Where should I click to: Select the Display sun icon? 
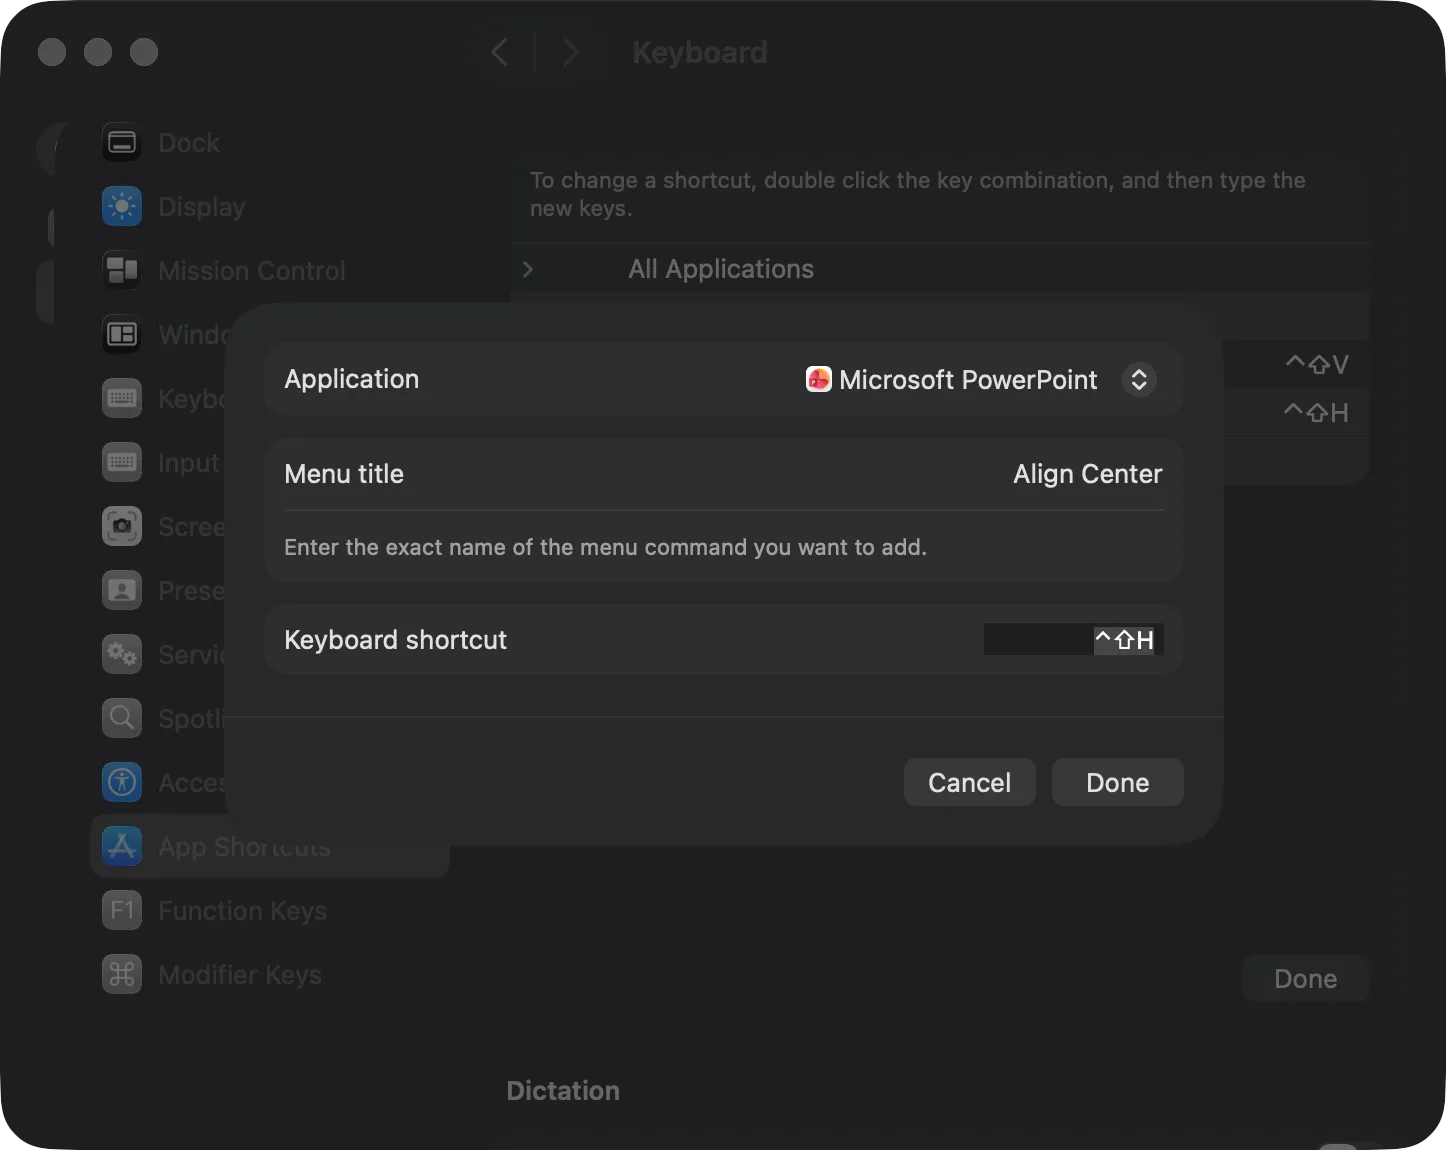(x=122, y=207)
